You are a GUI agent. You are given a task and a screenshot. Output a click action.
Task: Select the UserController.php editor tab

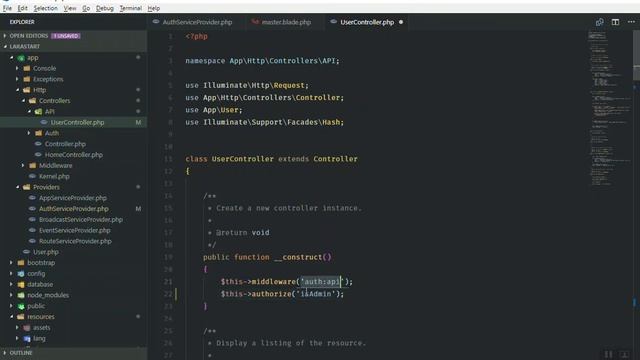click(x=366, y=22)
